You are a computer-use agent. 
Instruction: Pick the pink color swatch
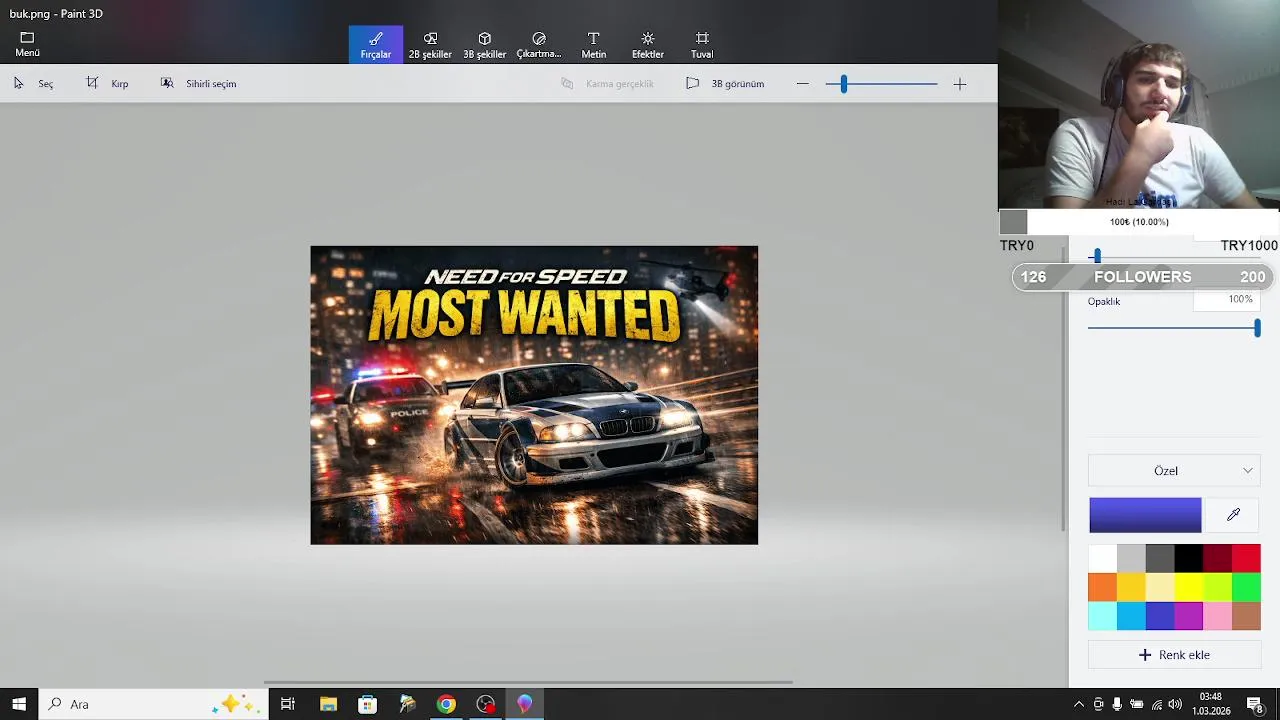[x=1218, y=616]
